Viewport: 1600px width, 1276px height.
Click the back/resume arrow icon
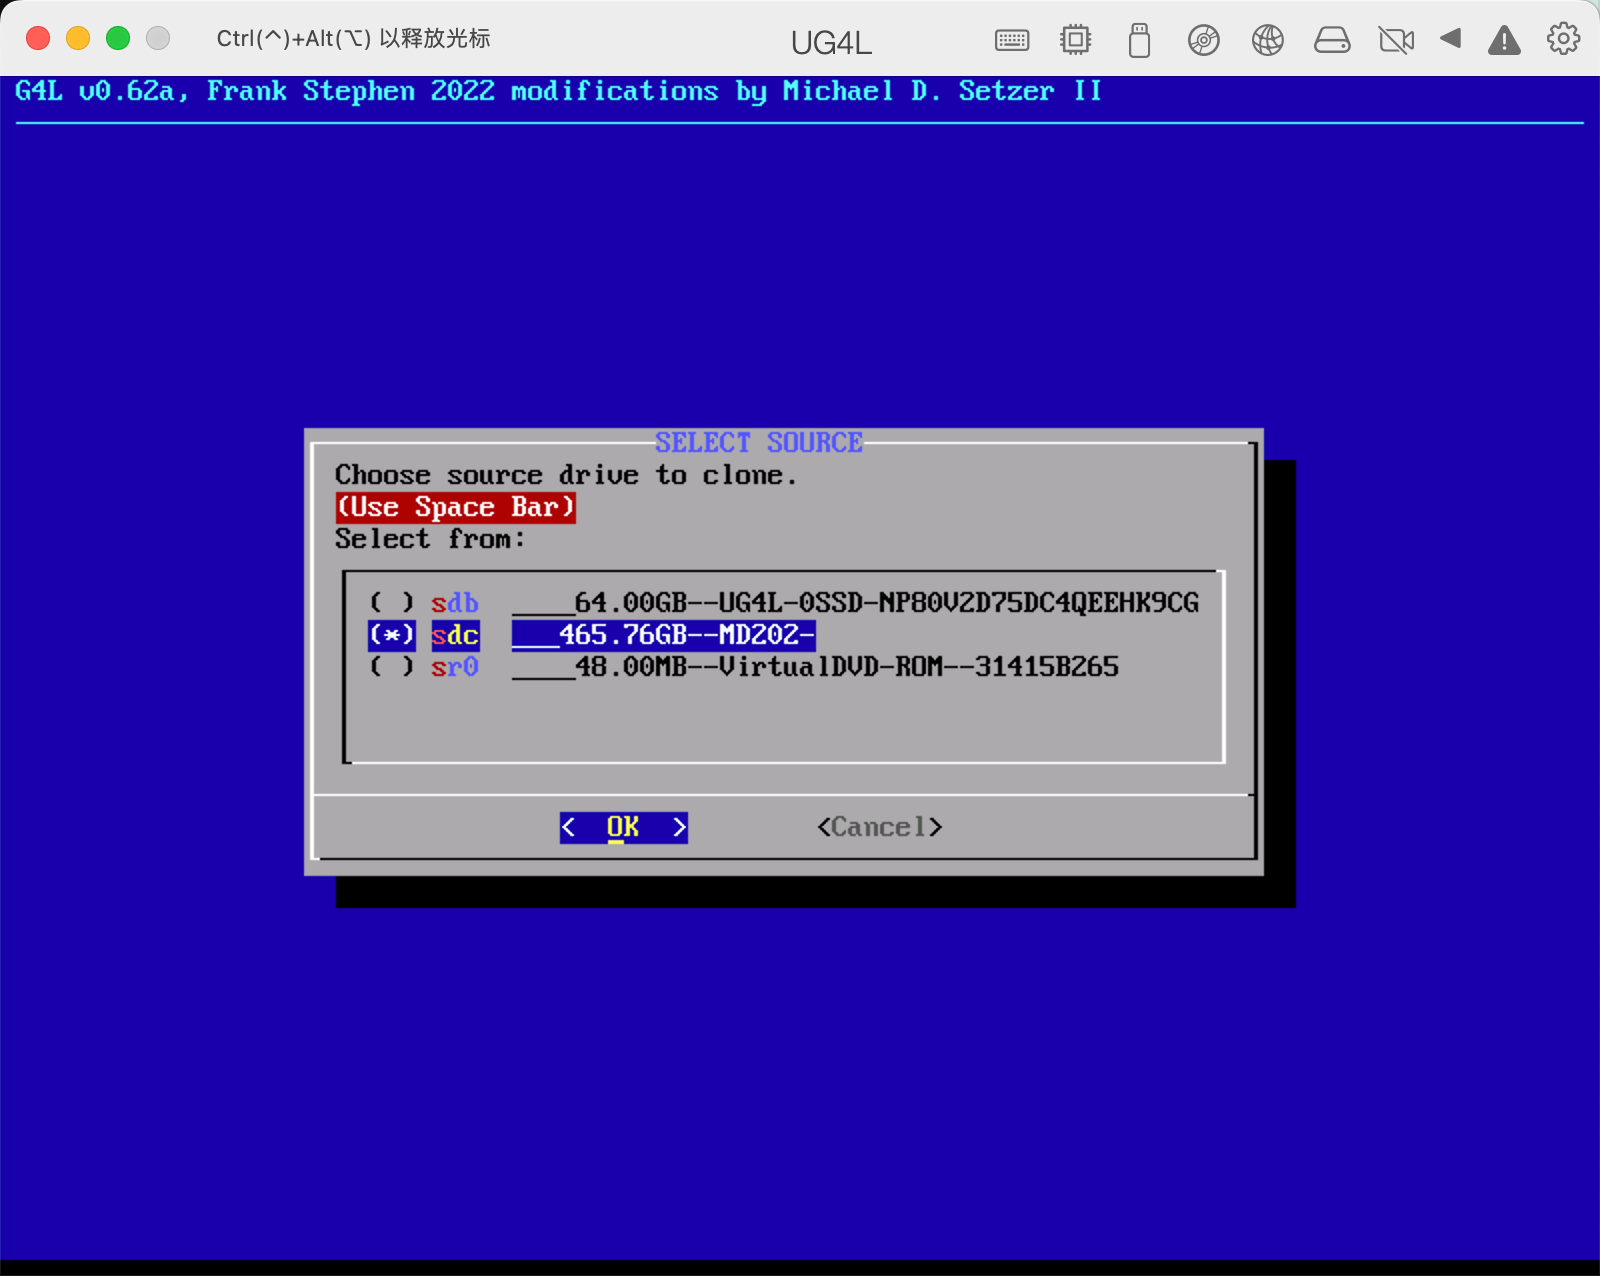click(x=1451, y=40)
